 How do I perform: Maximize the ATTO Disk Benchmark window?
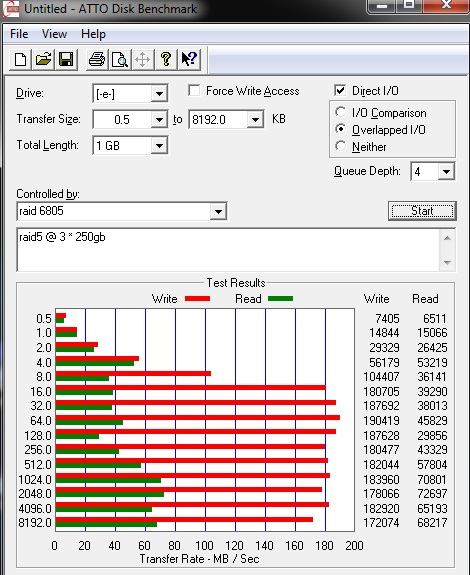click(410, 5)
